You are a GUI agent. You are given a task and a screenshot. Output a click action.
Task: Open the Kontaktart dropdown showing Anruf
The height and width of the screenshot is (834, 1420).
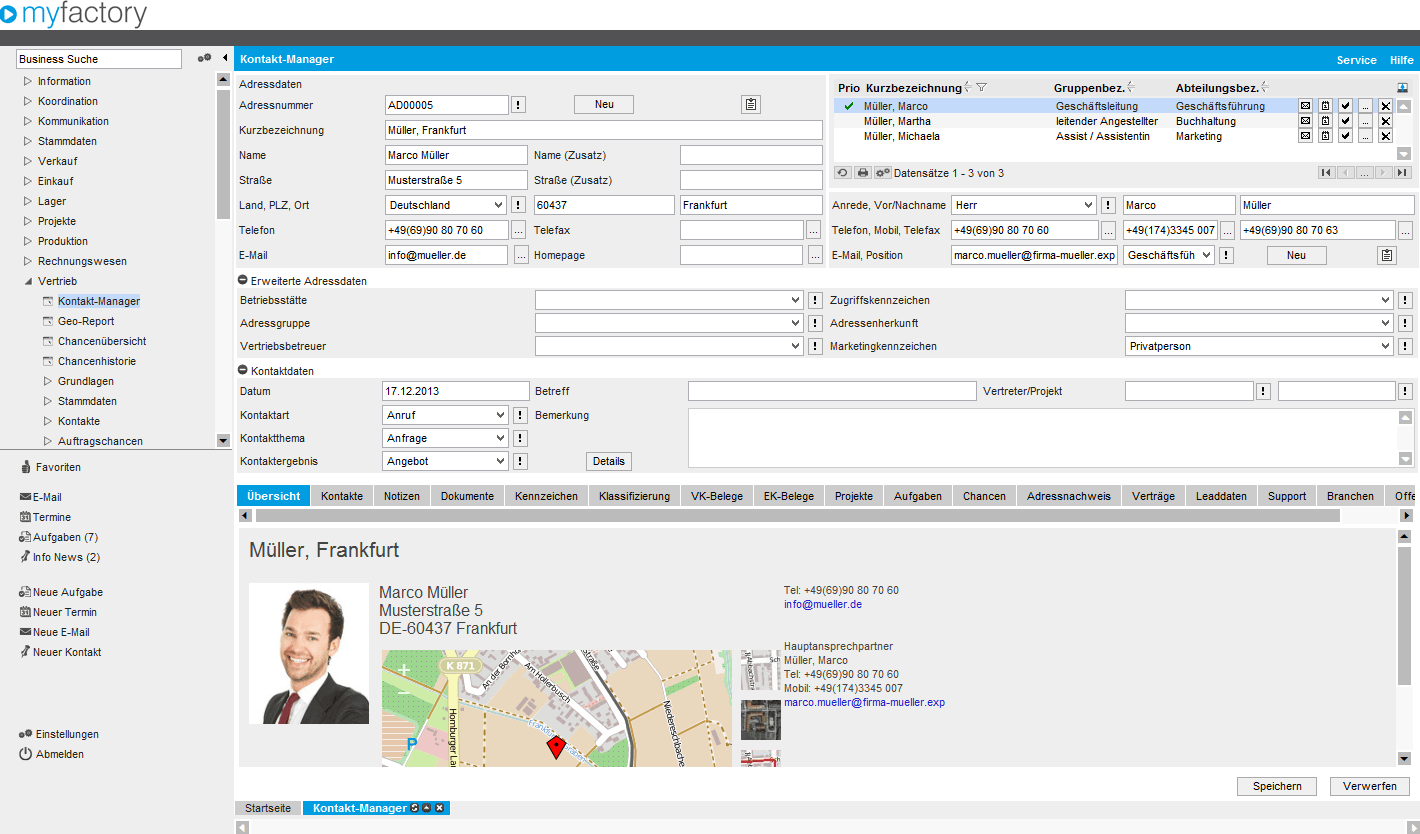[x=446, y=415]
